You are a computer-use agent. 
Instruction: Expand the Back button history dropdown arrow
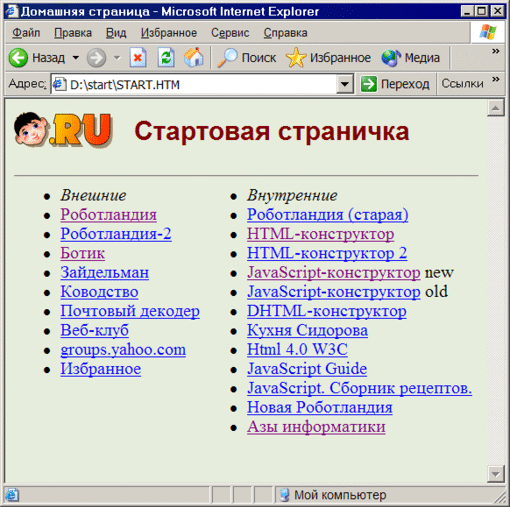[x=76, y=58]
